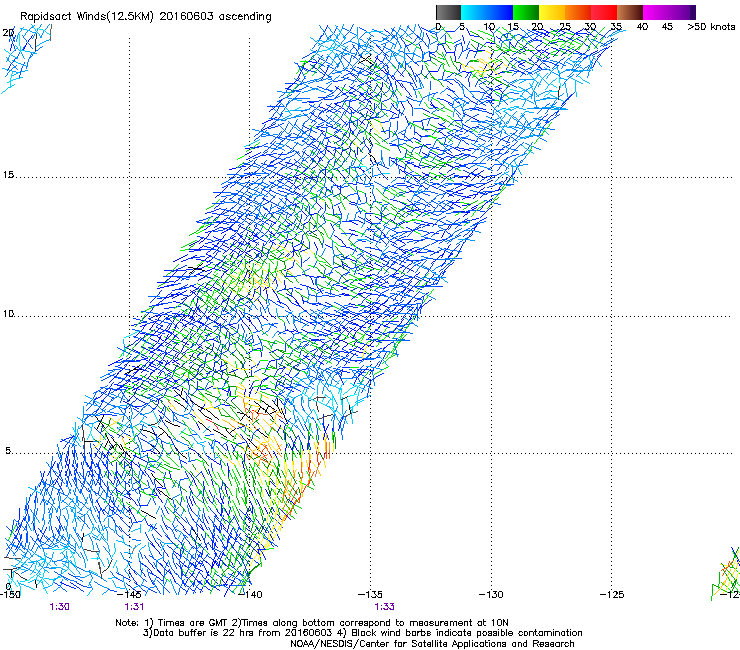The image size is (740, 650).
Task: Click the purple '1:31' time marker
Action: point(134,607)
